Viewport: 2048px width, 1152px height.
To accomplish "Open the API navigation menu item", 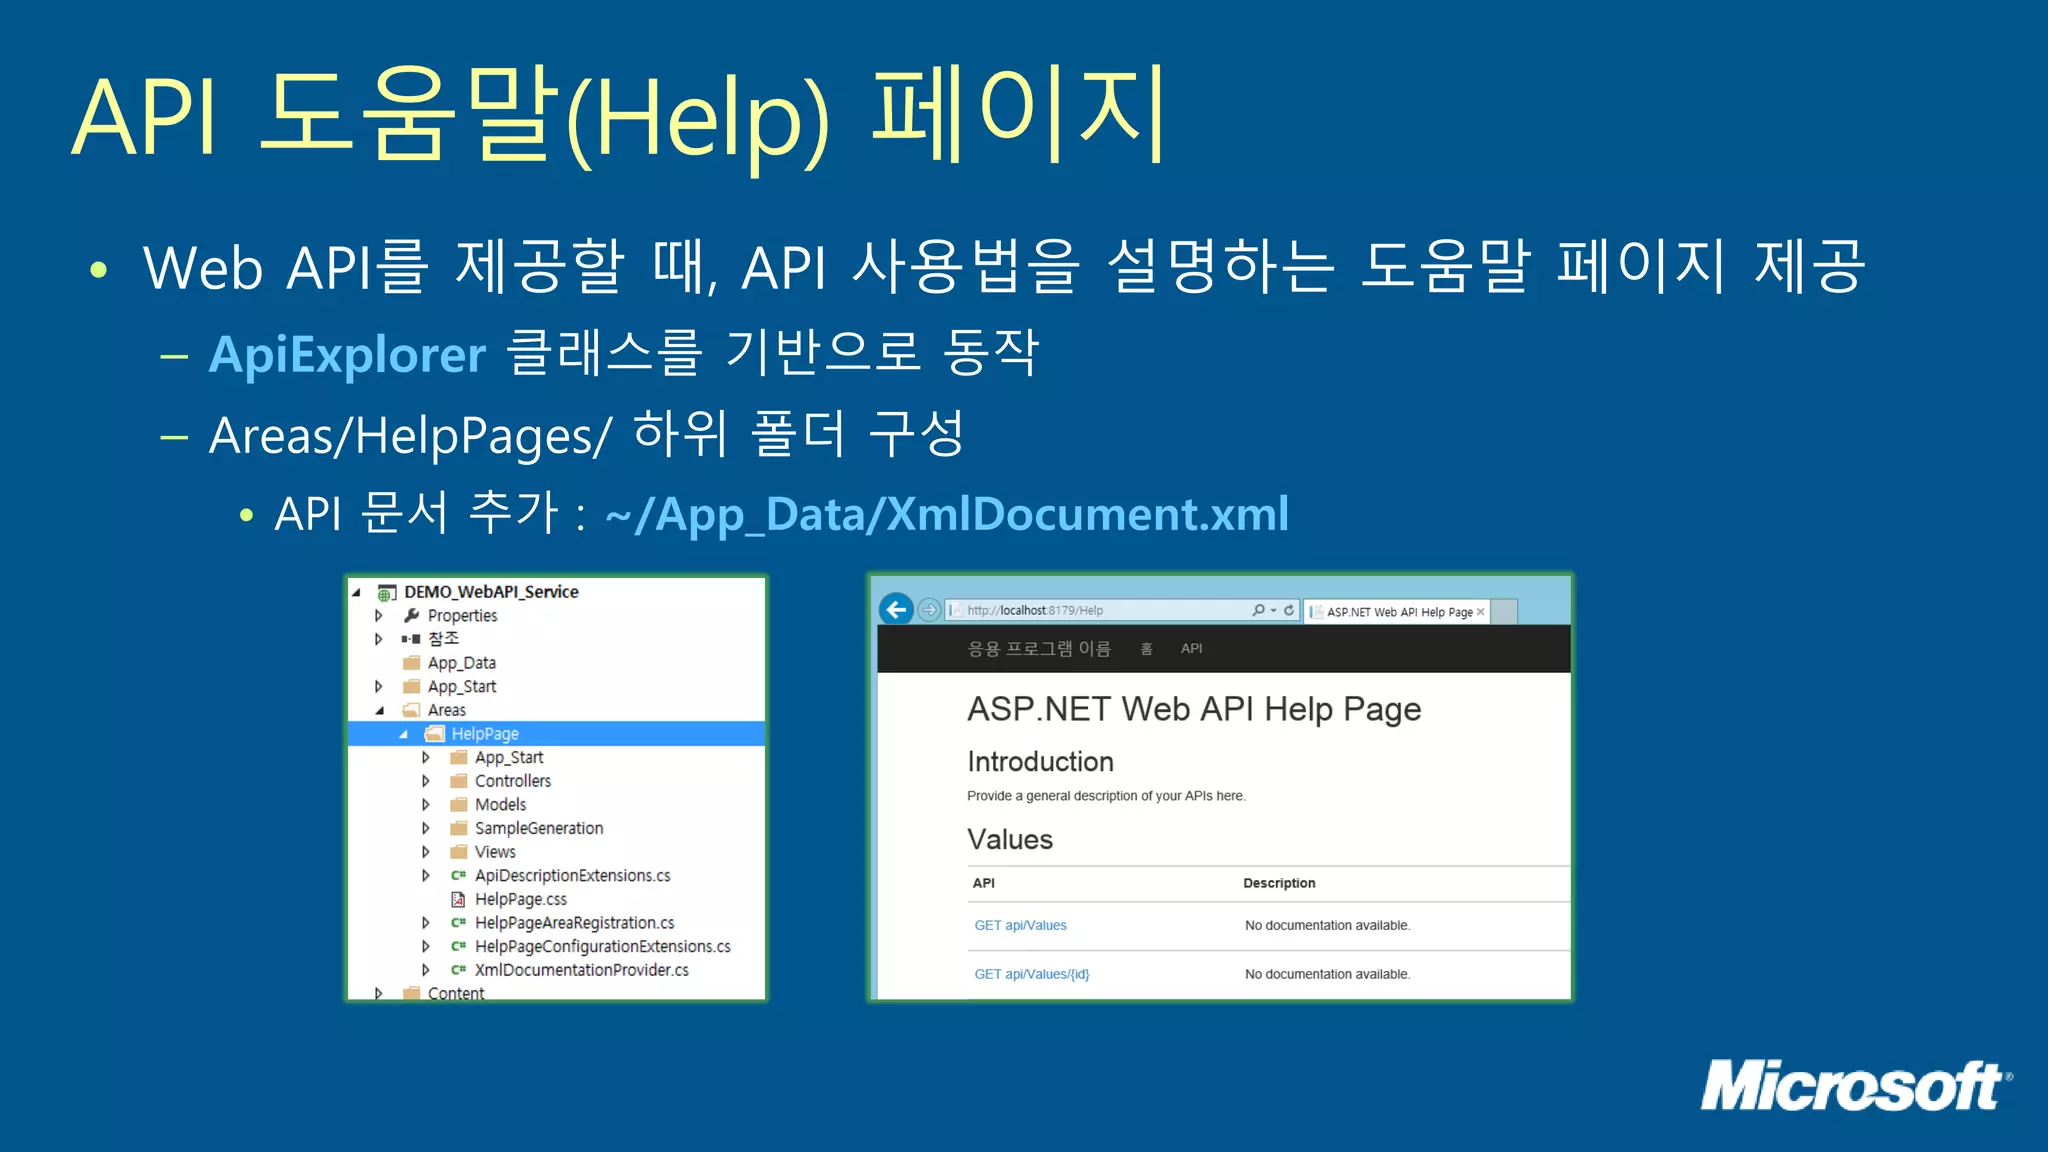I will pyautogui.click(x=1191, y=648).
